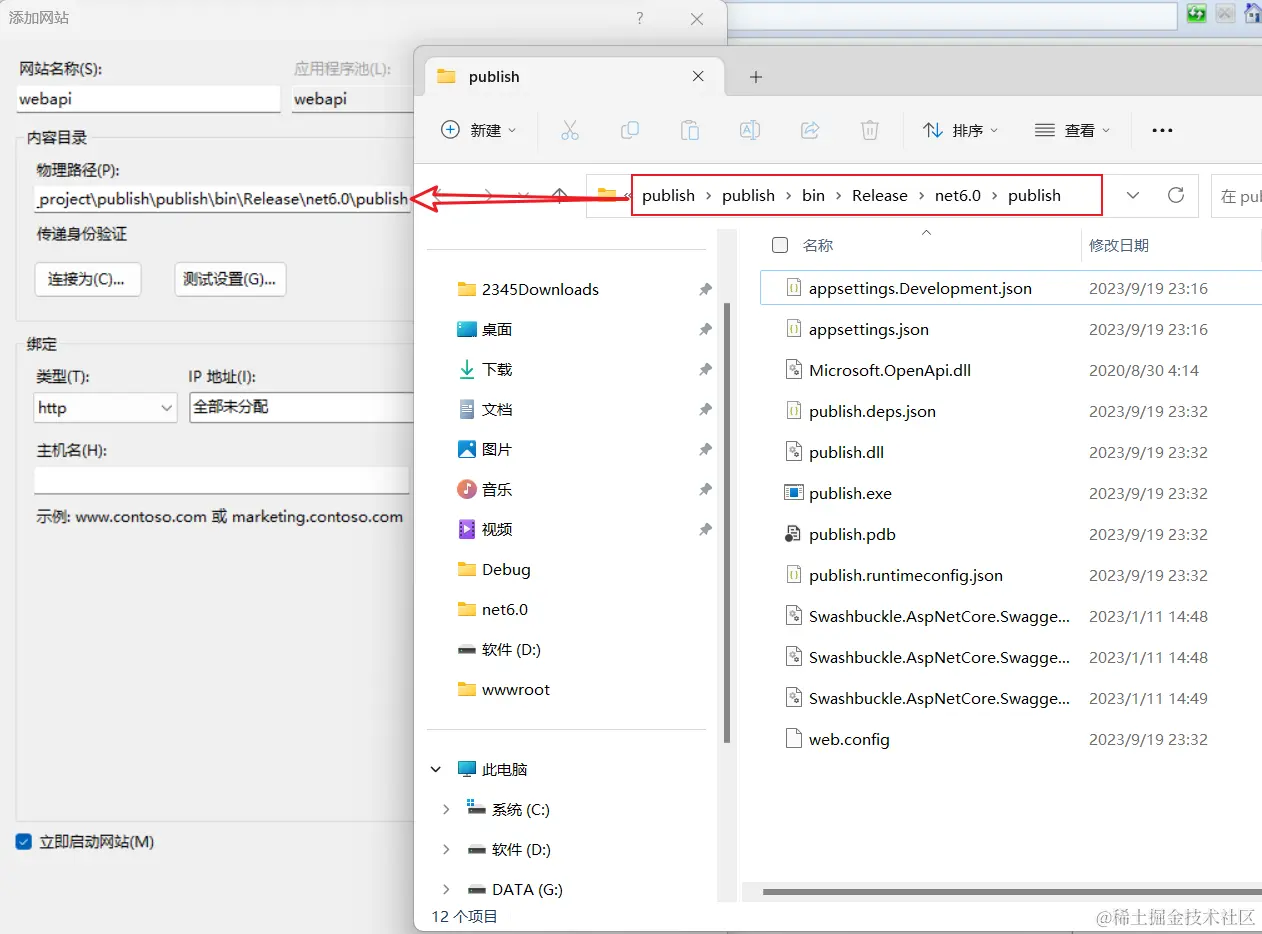The width and height of the screenshot is (1262, 934).
Task: Open the net6.0 folder in sidebar
Action: pyautogui.click(x=492, y=609)
